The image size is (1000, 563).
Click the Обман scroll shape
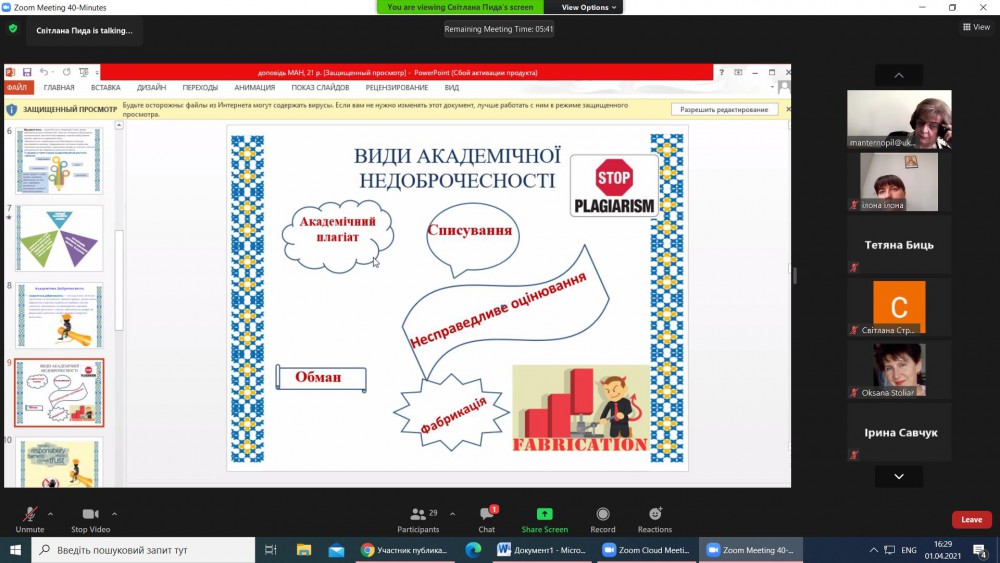coord(321,377)
